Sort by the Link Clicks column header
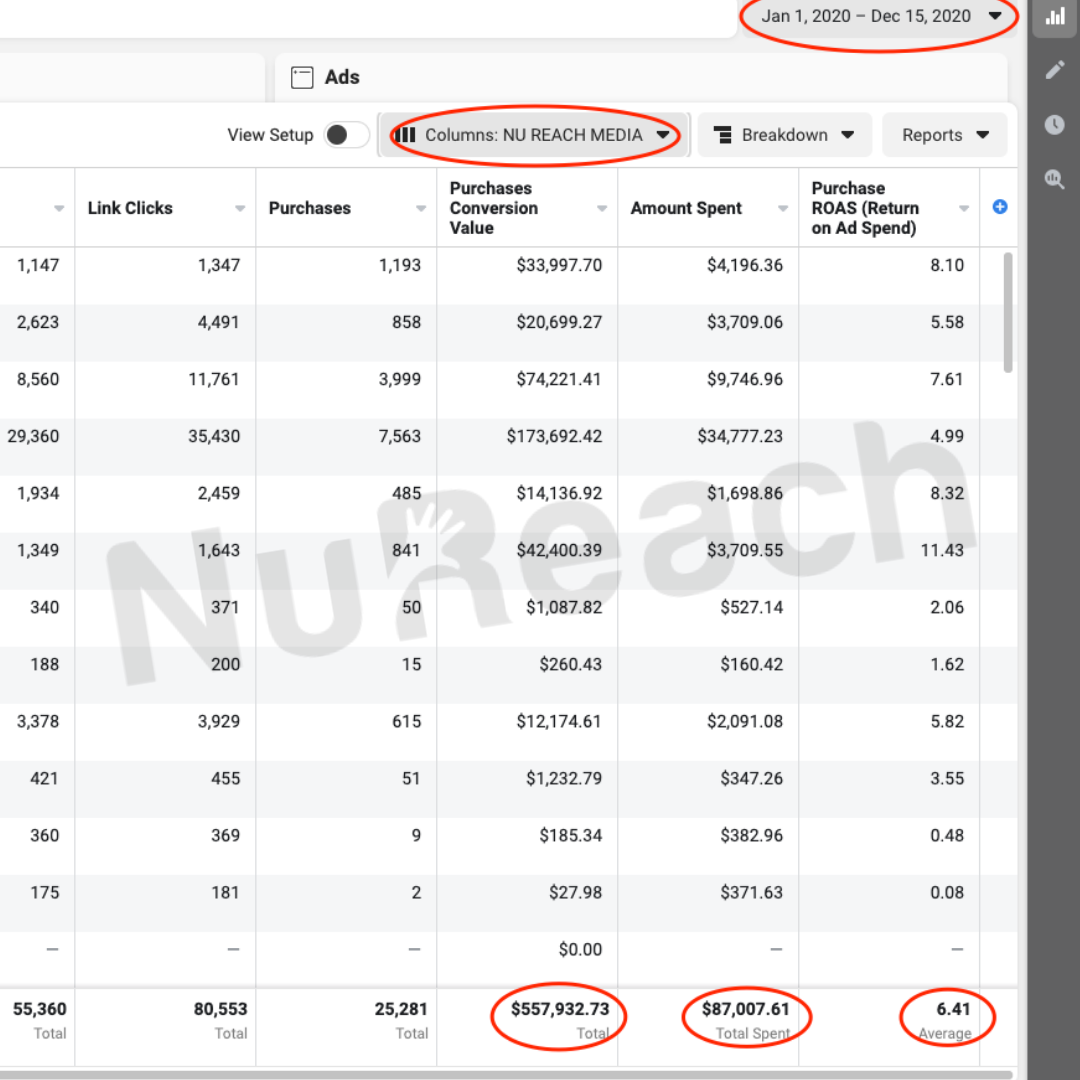This screenshot has height=1080, width=1080. pyautogui.click(x=130, y=208)
